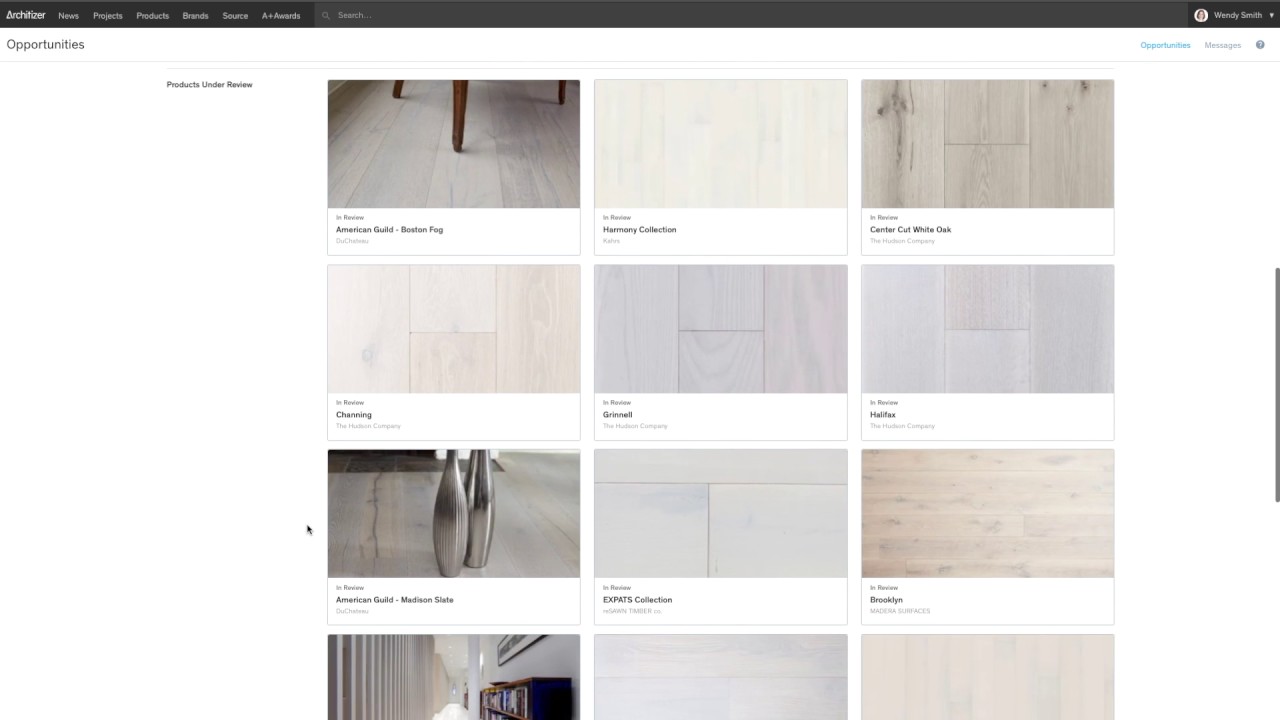This screenshot has width=1280, height=720.
Task: Open Center Cut White Oak image
Action: pyautogui.click(x=987, y=144)
